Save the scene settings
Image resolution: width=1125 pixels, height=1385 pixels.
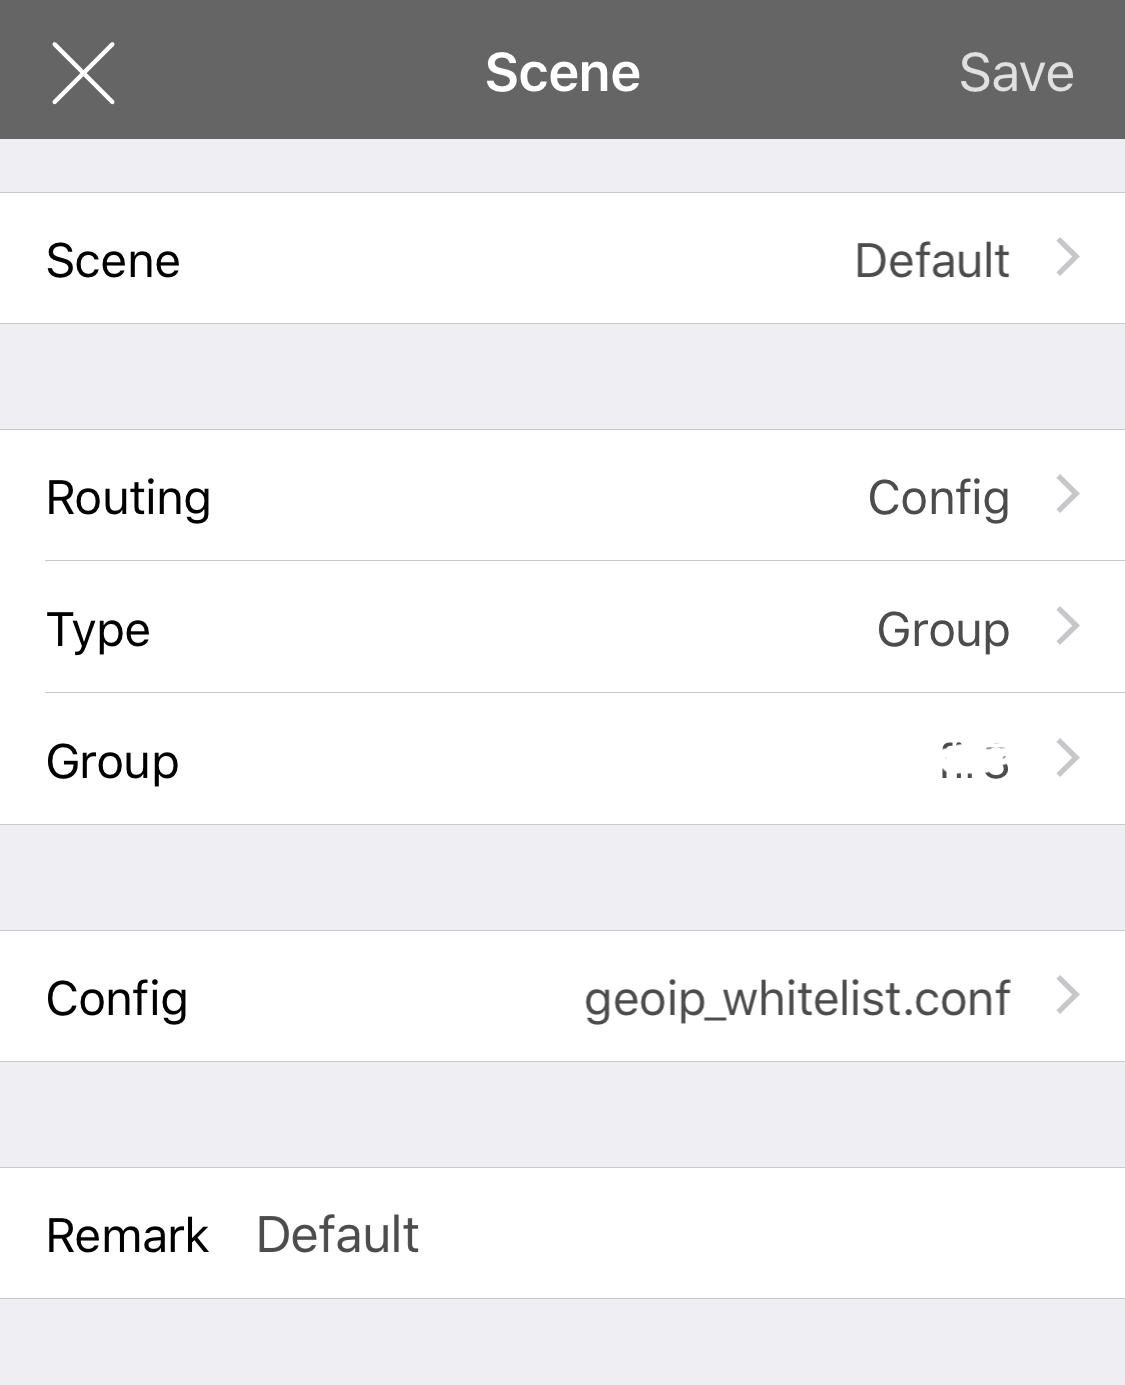1016,73
